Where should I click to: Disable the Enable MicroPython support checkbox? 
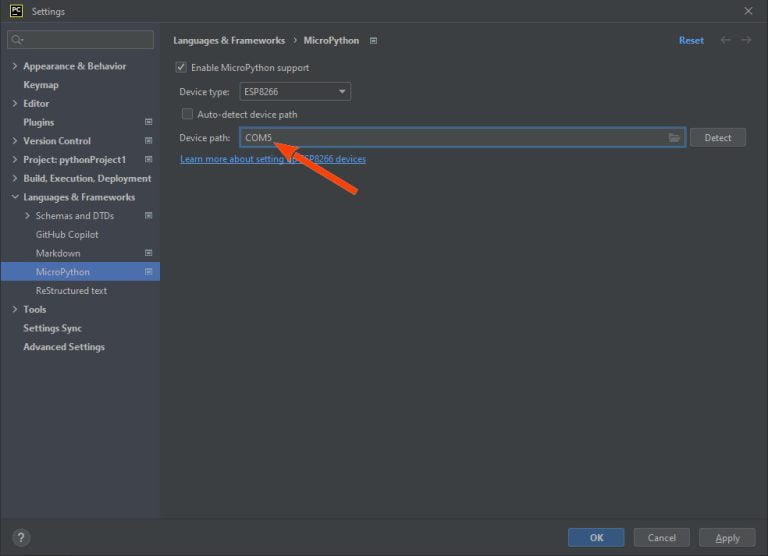(x=181, y=68)
